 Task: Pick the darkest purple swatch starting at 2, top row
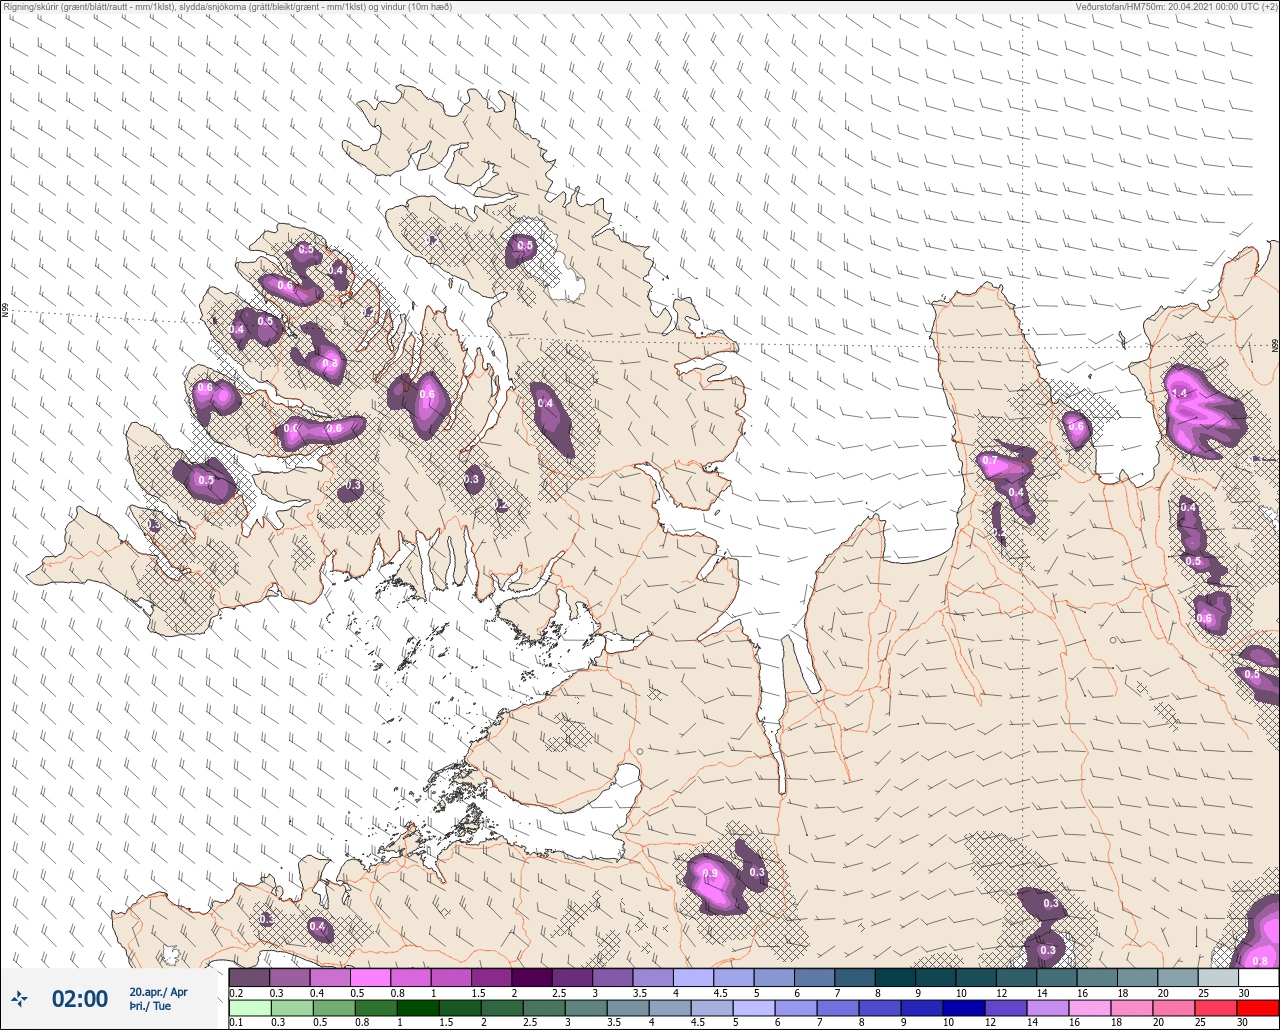(532, 977)
